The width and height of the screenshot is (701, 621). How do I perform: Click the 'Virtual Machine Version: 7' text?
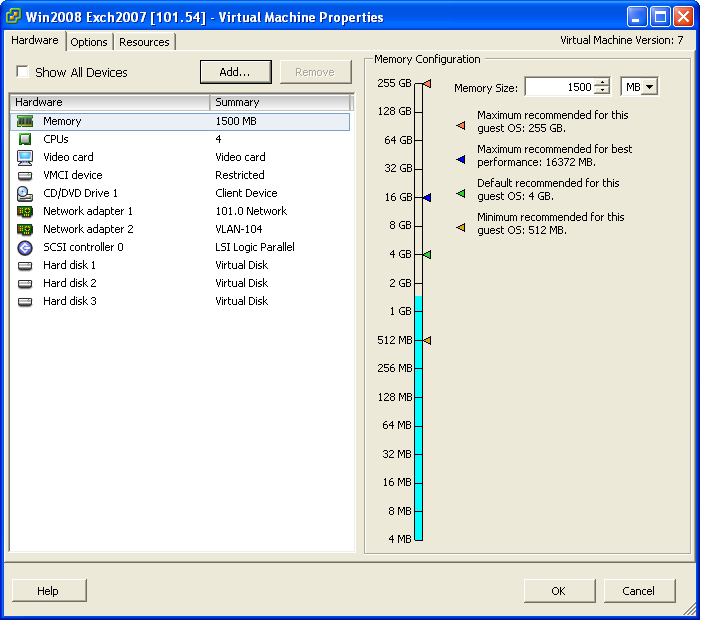click(x=621, y=40)
